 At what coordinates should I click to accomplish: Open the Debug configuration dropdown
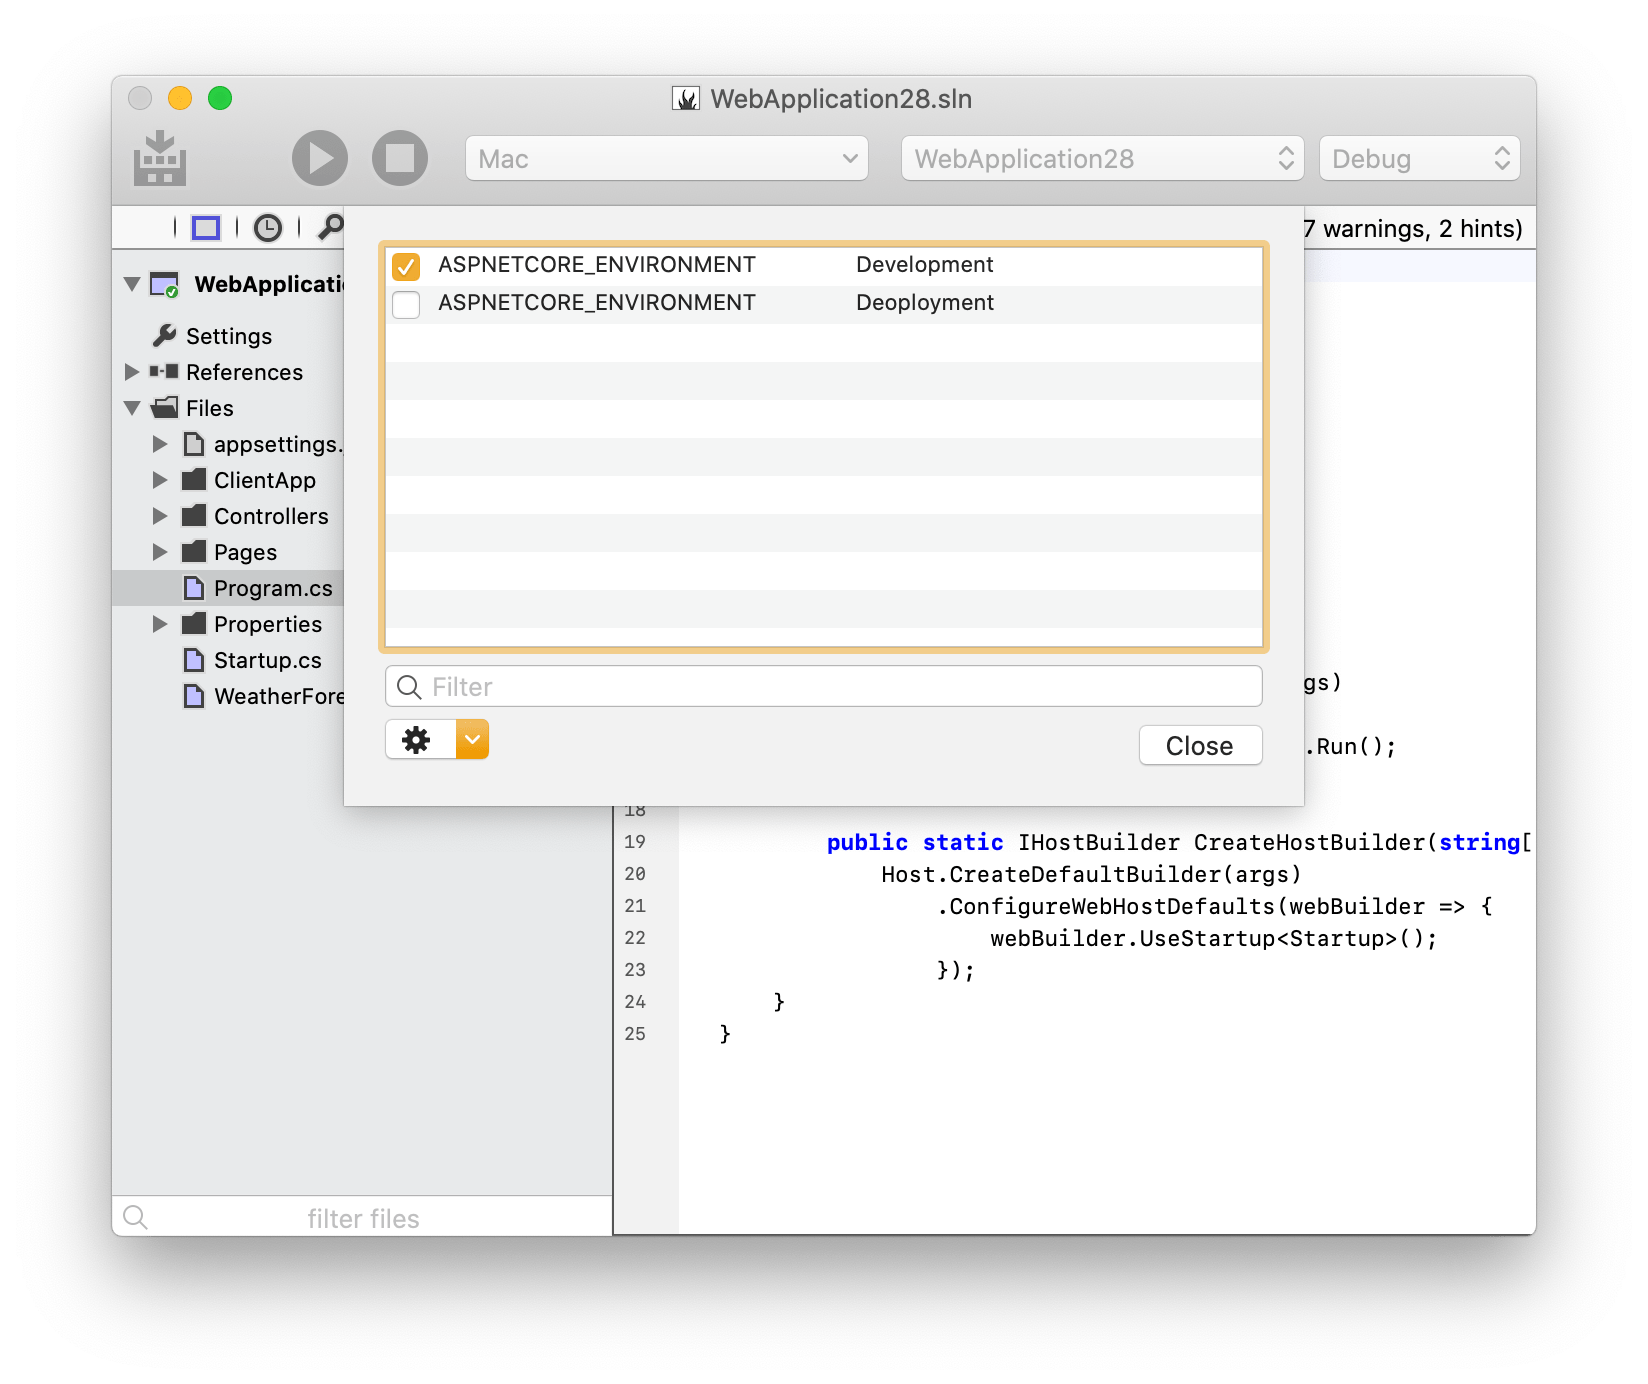point(1420,159)
